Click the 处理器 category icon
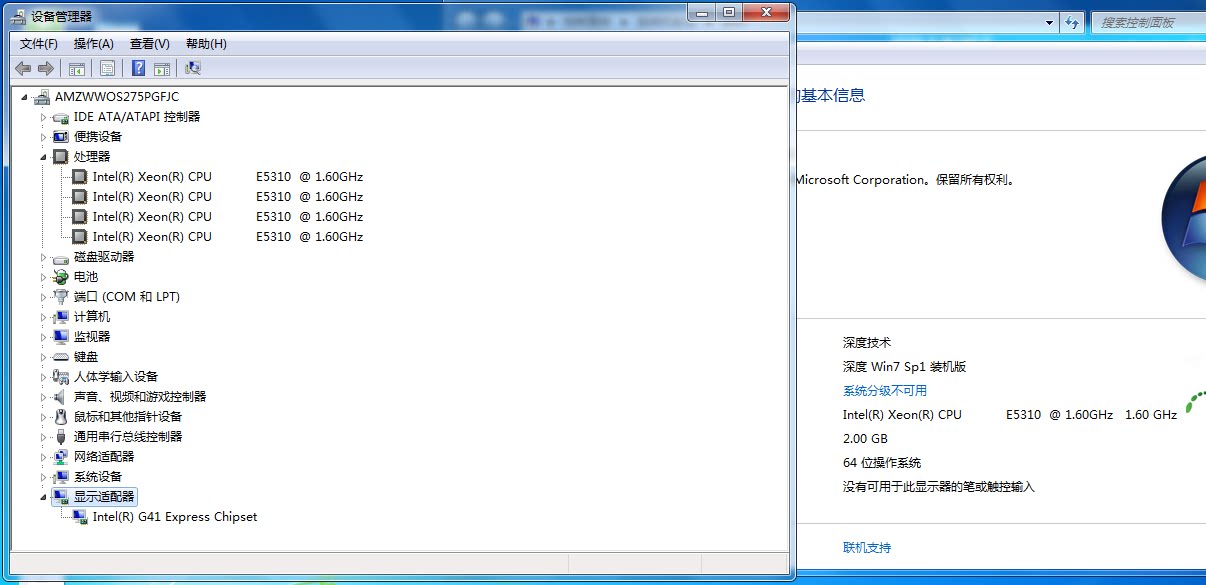Screen dimensions: 1206x585 point(61,157)
